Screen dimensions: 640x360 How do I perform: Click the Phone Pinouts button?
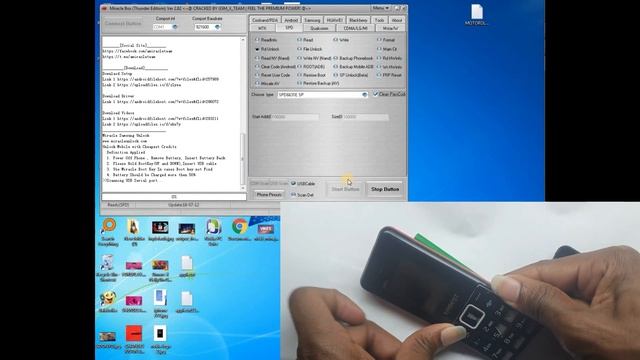(x=269, y=195)
